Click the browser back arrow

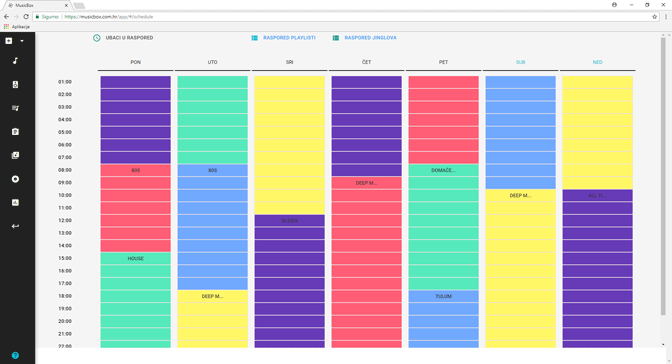pyautogui.click(x=6, y=17)
